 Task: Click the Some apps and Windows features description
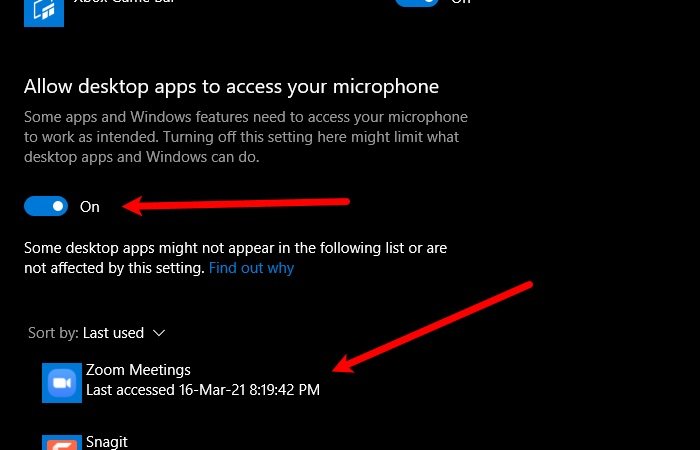point(246,137)
